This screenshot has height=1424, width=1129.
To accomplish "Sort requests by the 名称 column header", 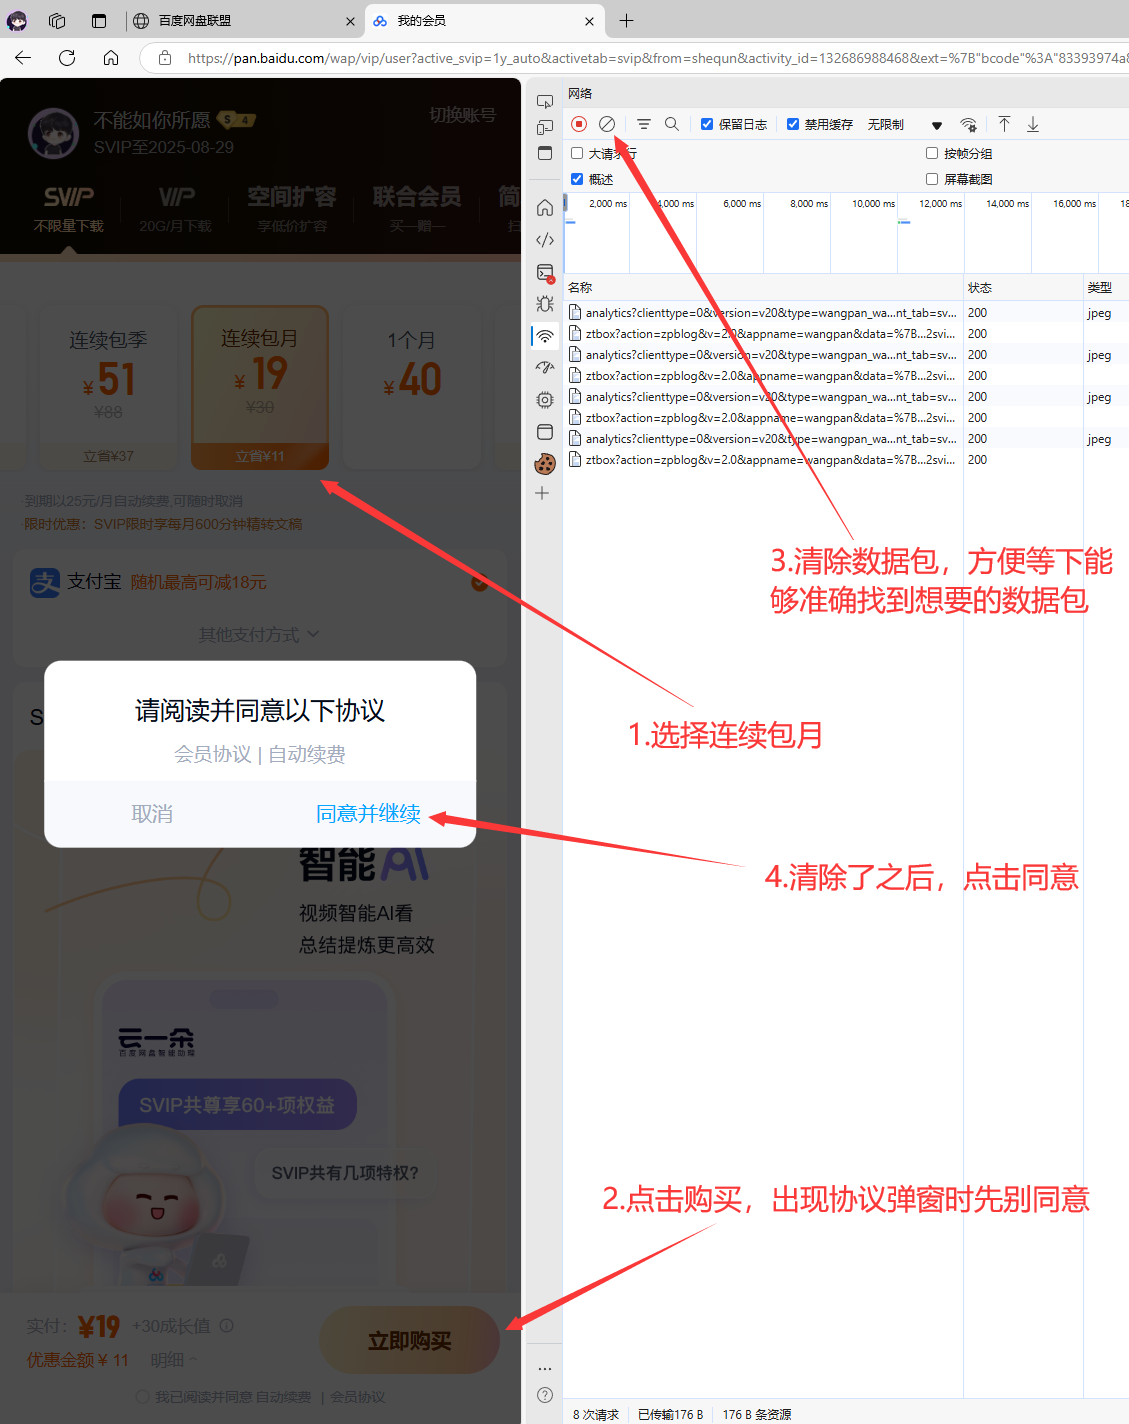I will [763, 287].
